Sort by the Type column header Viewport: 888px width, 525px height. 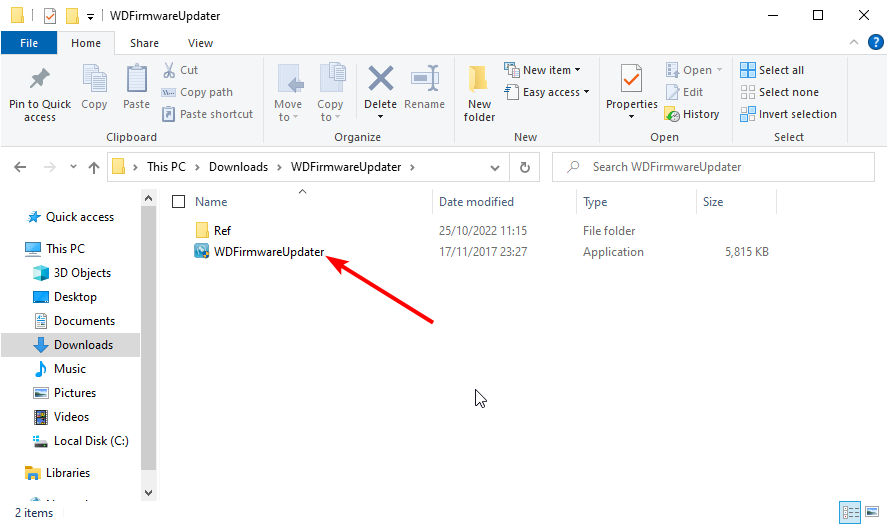tap(595, 202)
